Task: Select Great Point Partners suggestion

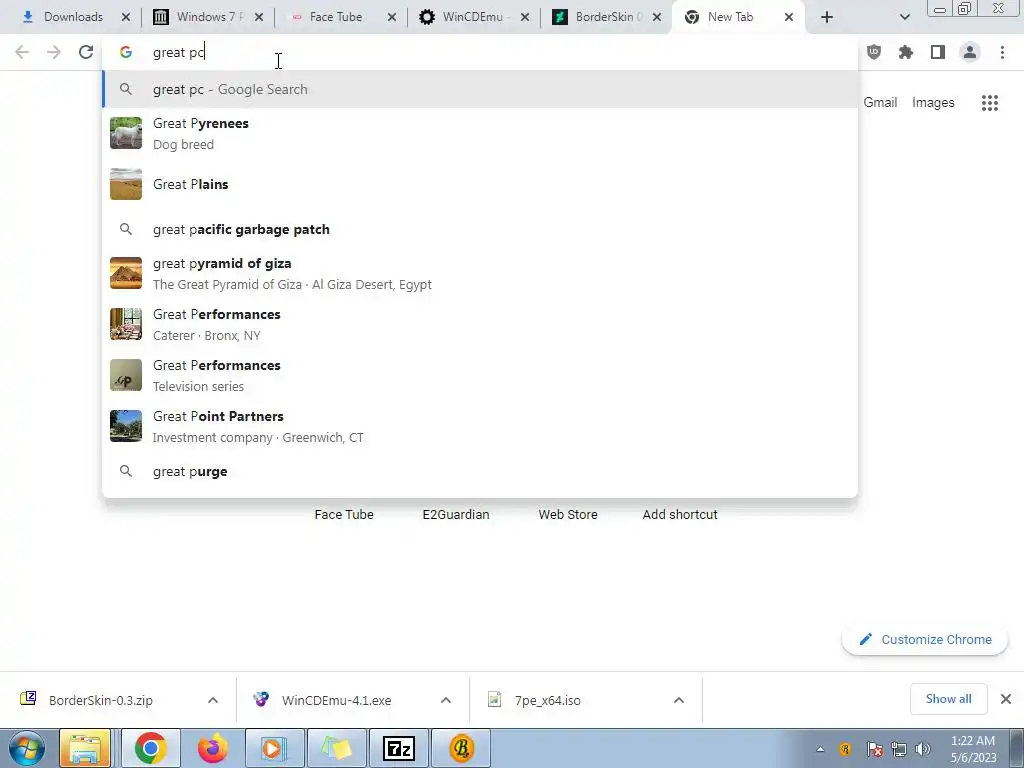Action: tap(480, 426)
